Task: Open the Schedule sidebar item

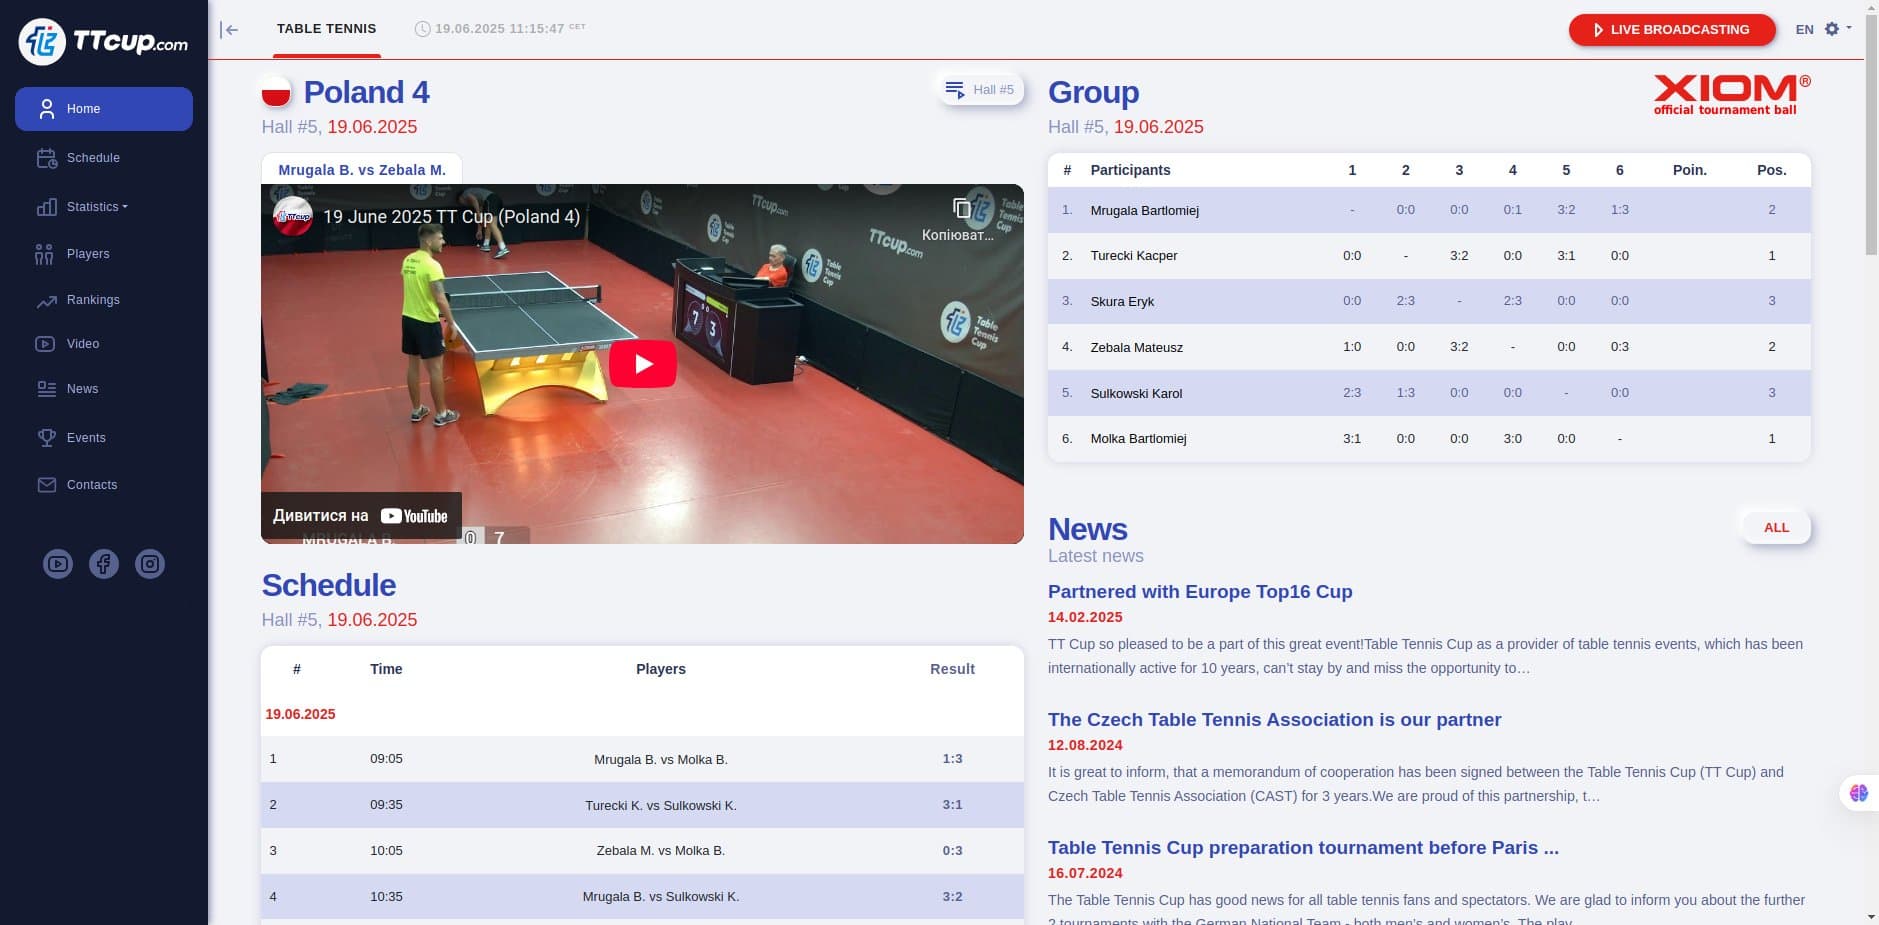Action: tap(93, 158)
